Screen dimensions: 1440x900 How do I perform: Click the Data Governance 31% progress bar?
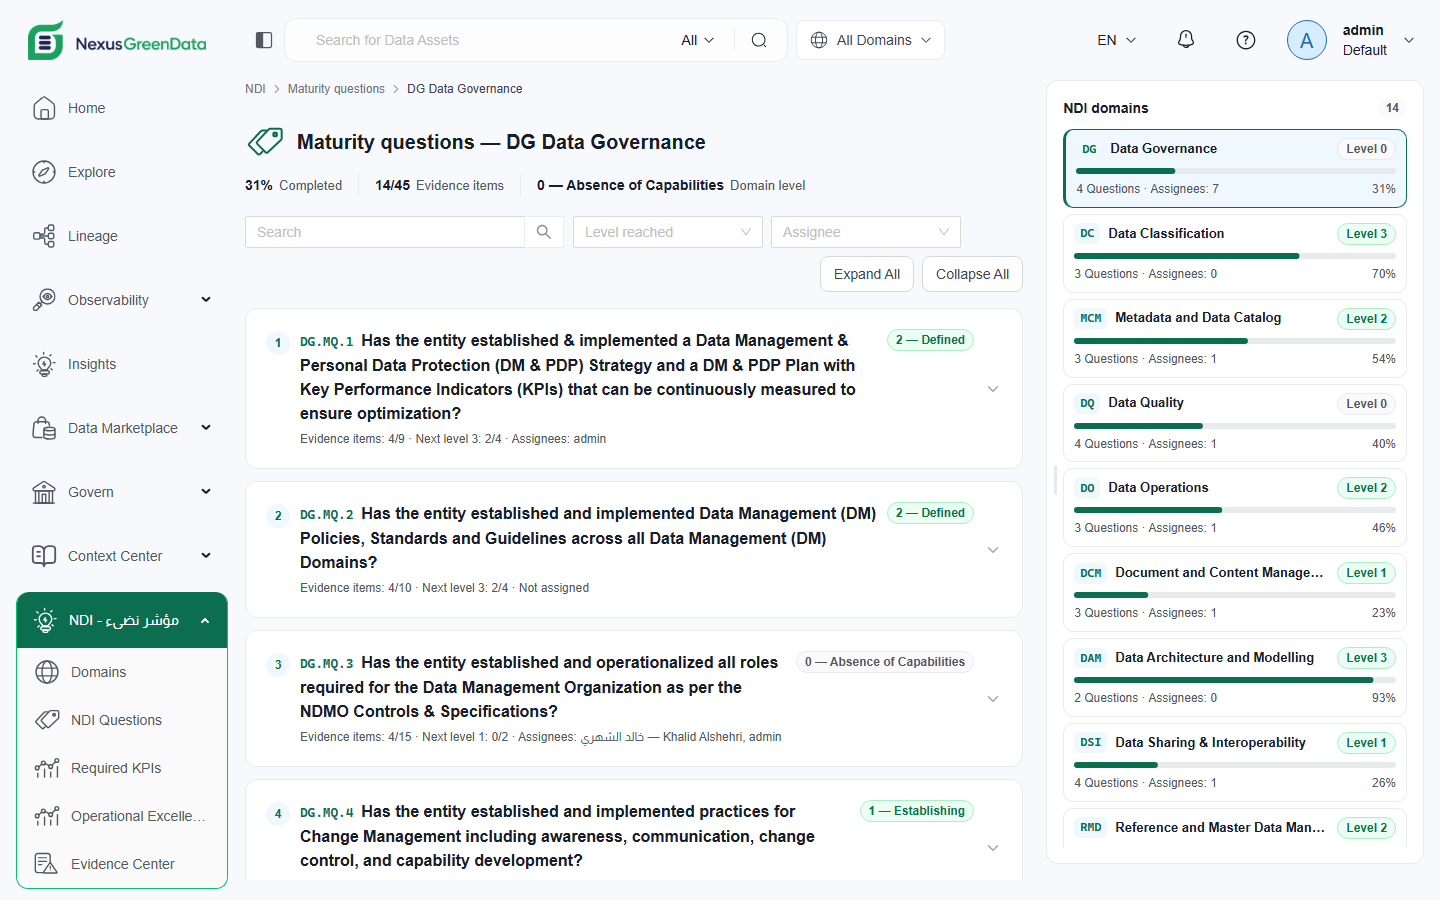coord(1235,171)
